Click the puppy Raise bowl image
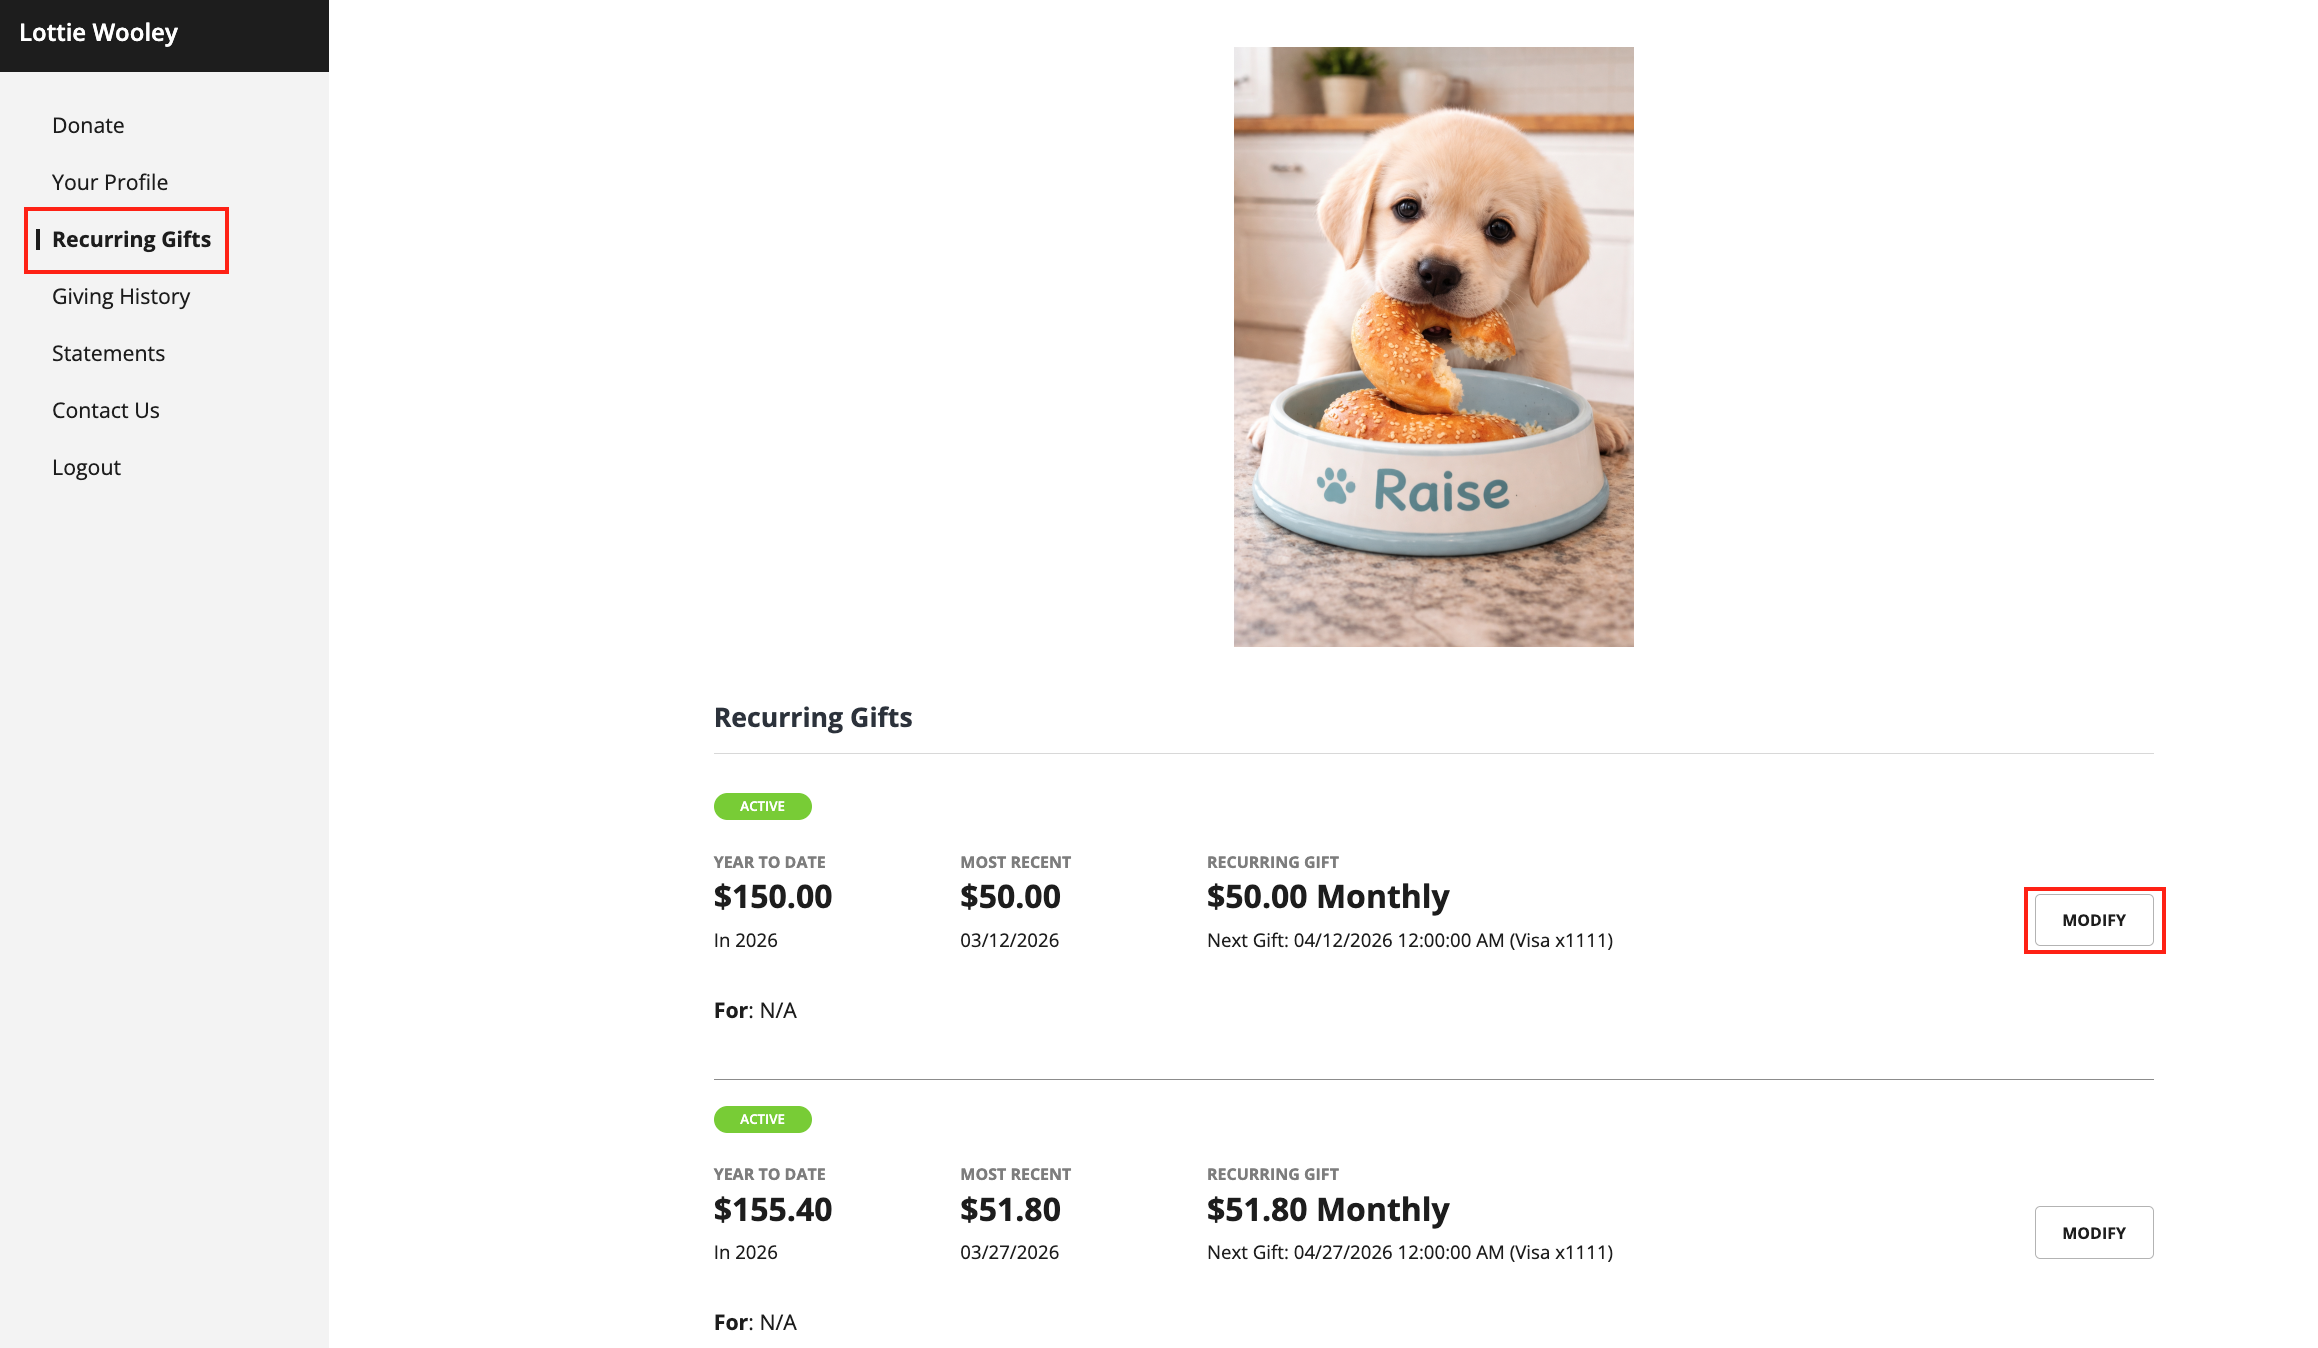The image size is (2318, 1348). pos(1433,347)
